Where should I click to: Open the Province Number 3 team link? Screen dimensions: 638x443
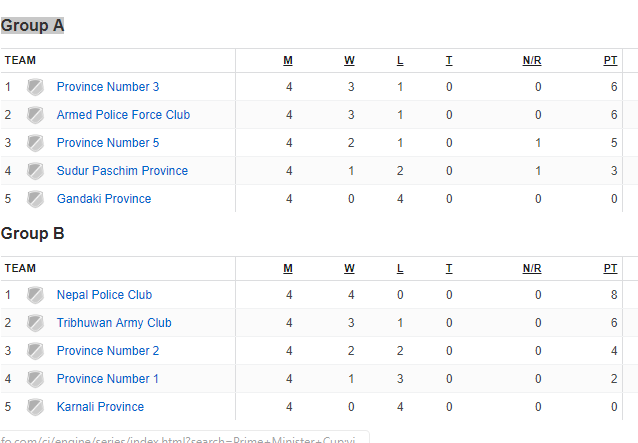tap(108, 87)
